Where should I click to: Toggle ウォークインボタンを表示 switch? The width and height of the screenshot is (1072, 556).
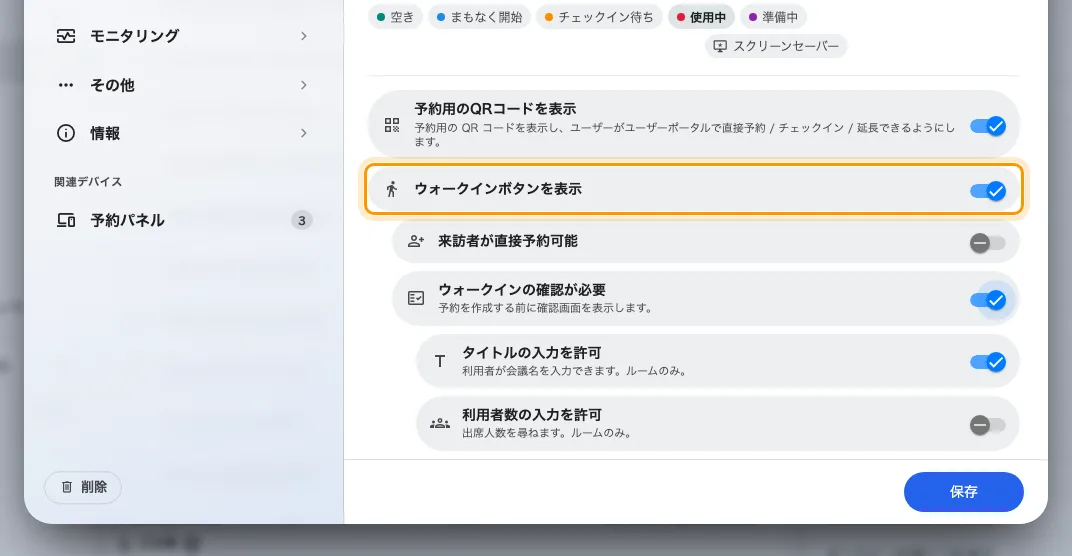point(988,191)
